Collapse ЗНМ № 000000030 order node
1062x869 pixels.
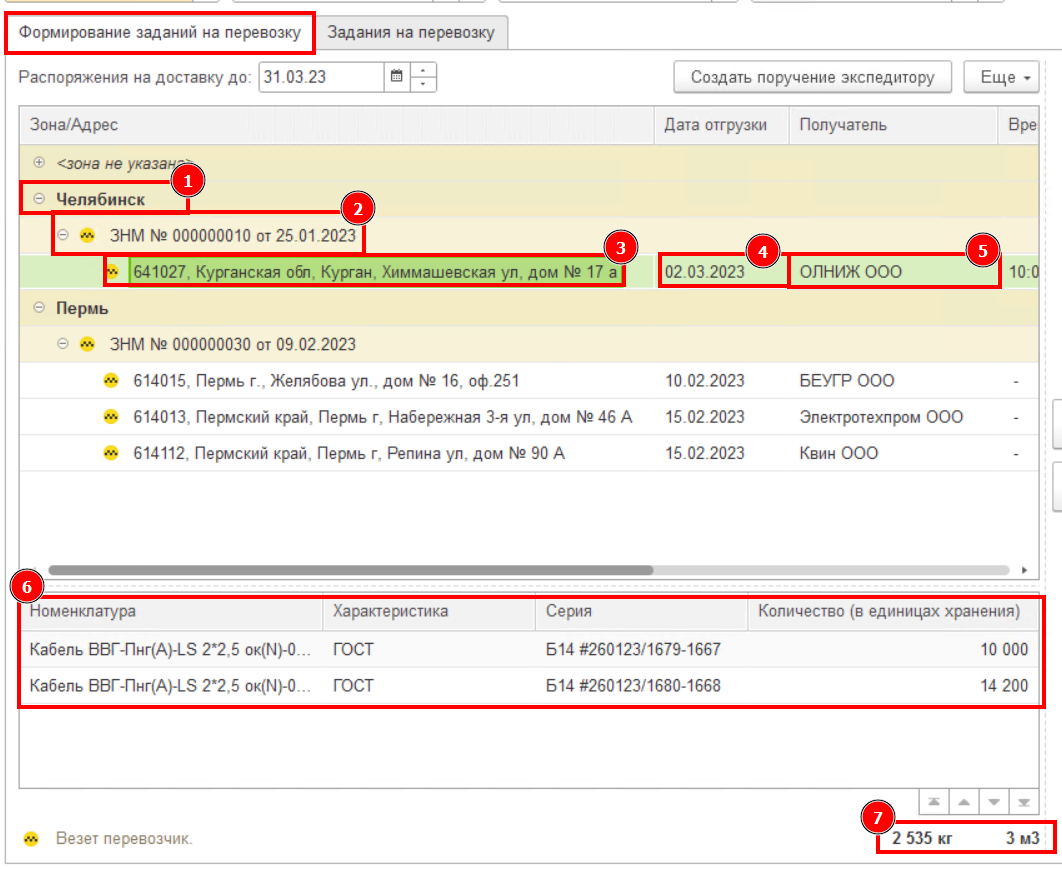point(63,344)
